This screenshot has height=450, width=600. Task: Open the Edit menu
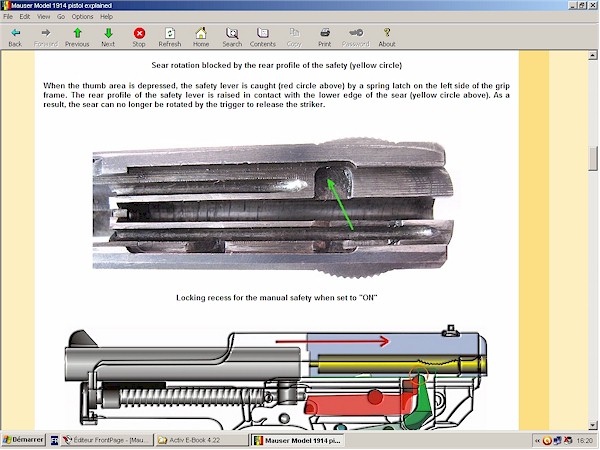pos(25,16)
